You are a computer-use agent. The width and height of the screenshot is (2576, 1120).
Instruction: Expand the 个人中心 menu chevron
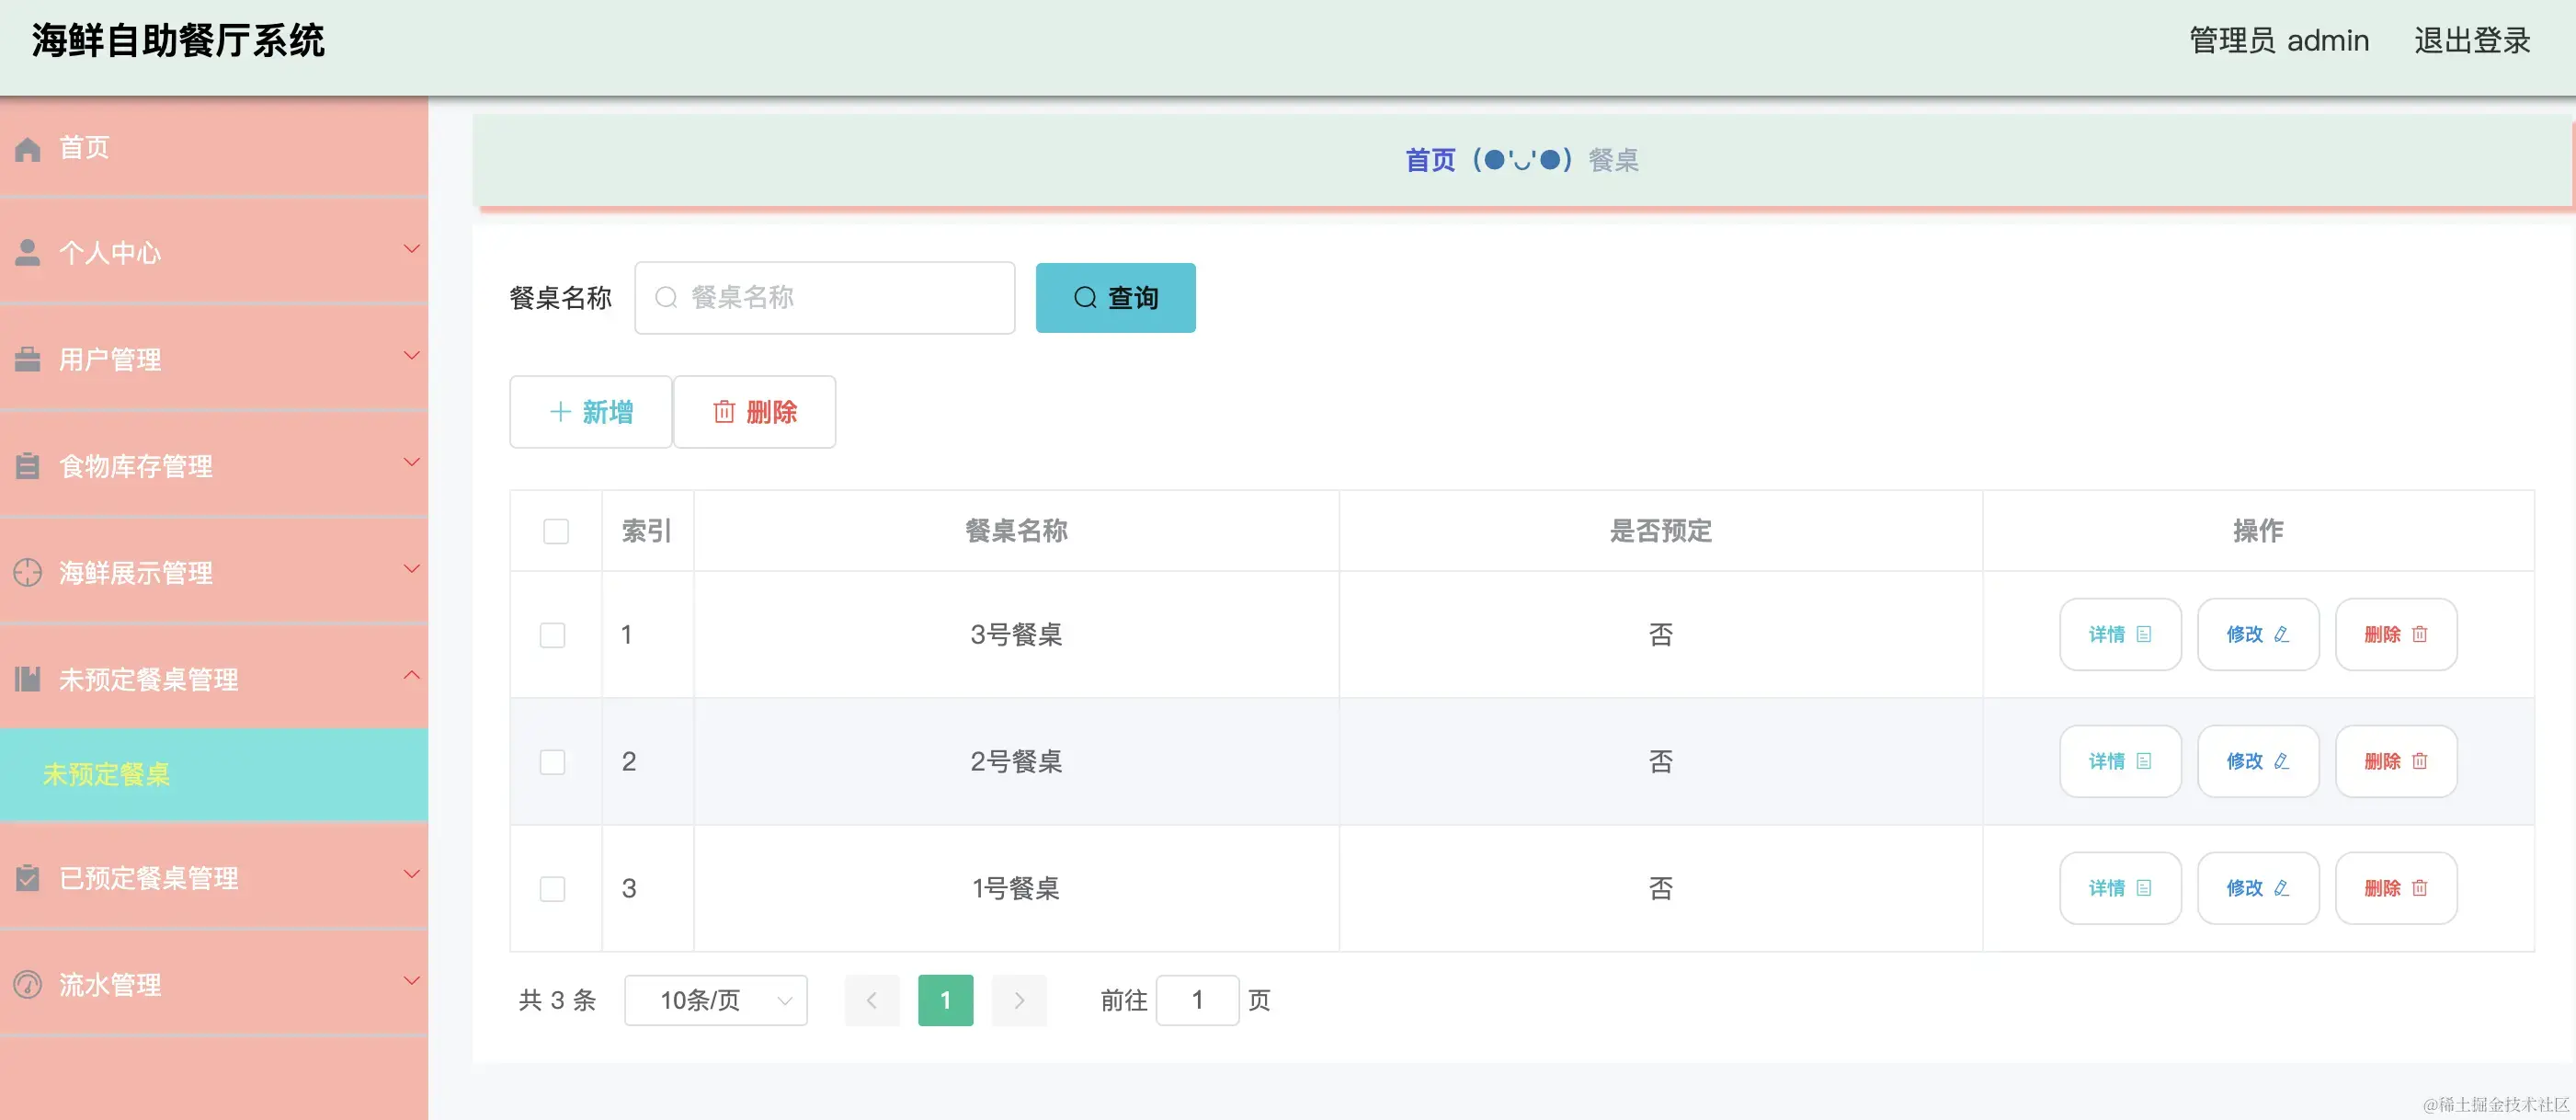click(411, 249)
